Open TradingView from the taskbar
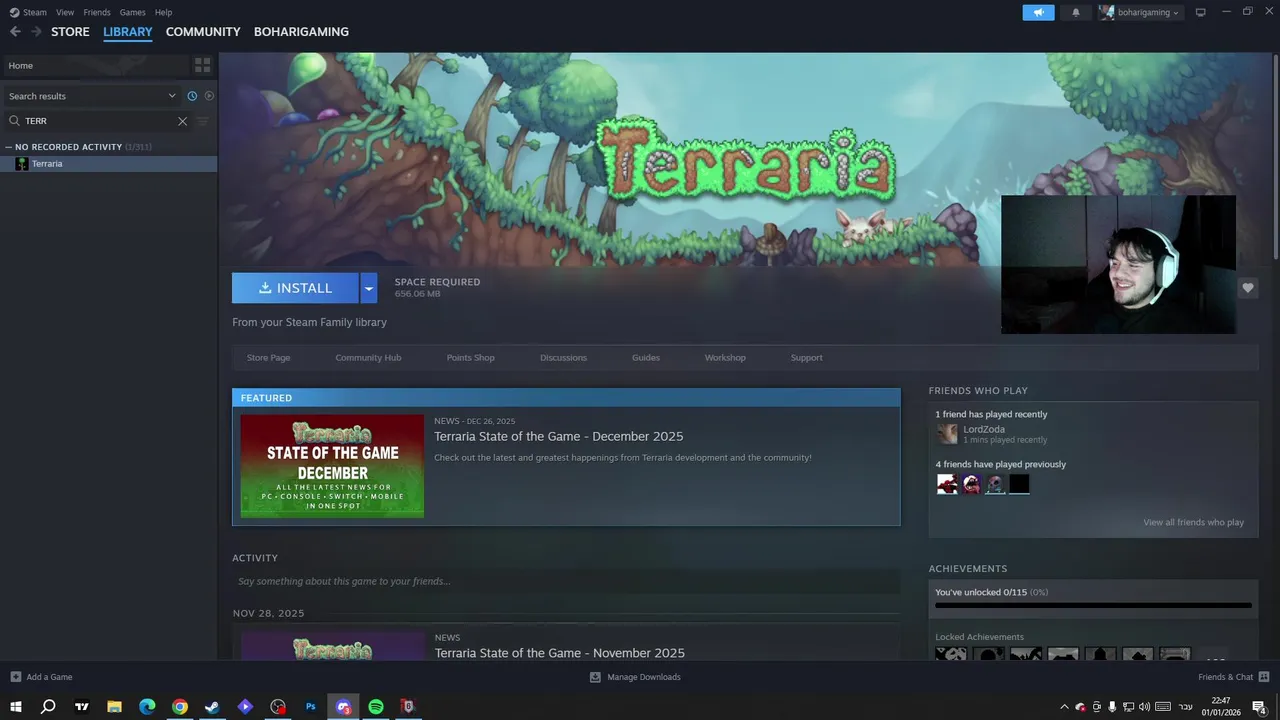1280x720 pixels. [82, 706]
